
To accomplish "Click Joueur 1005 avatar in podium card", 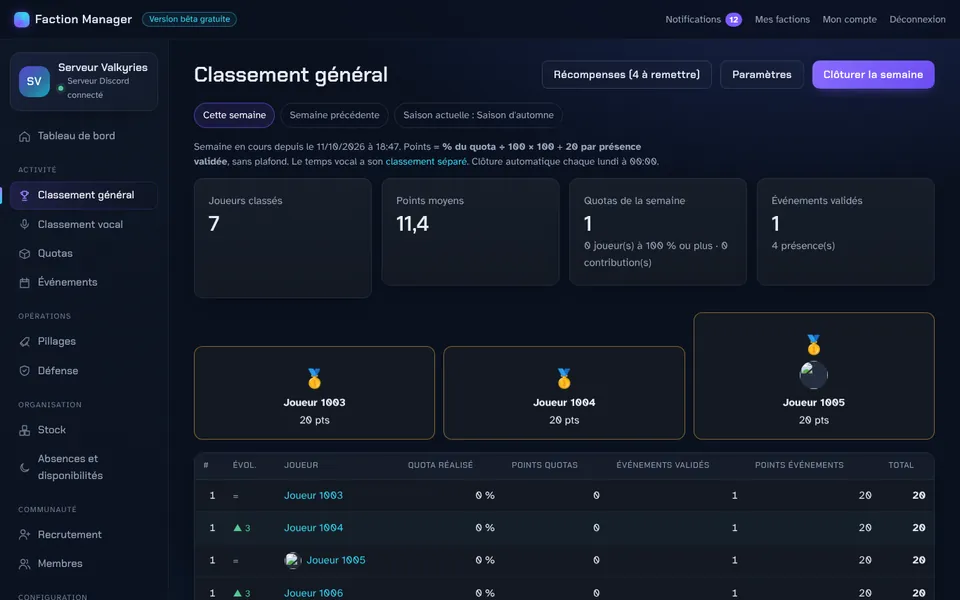I will click(x=813, y=375).
